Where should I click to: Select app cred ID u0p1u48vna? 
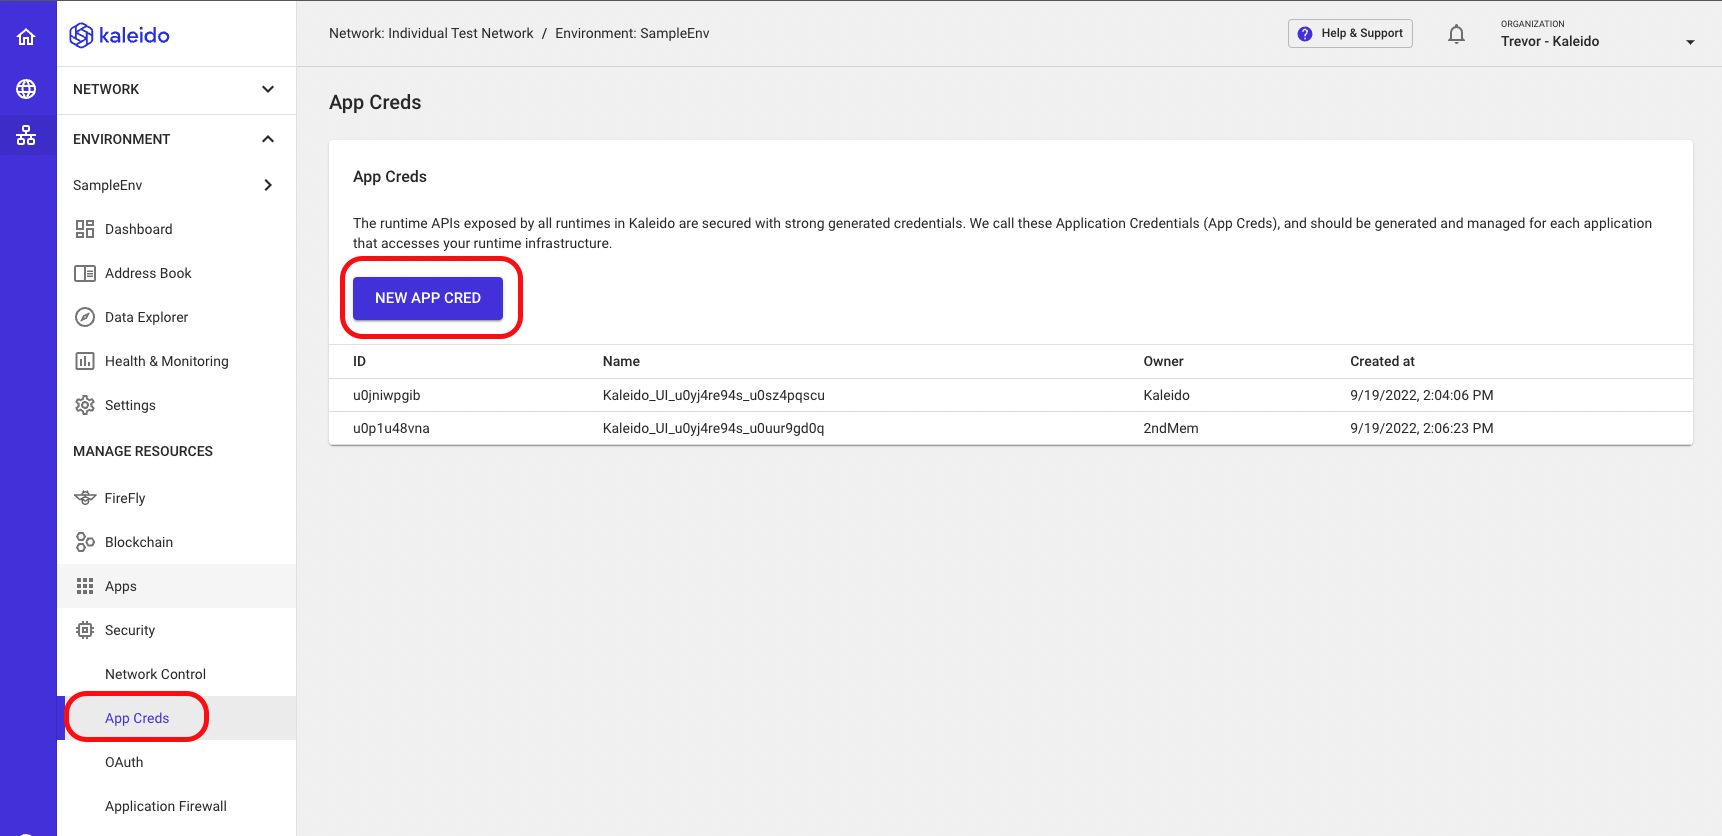(x=391, y=428)
